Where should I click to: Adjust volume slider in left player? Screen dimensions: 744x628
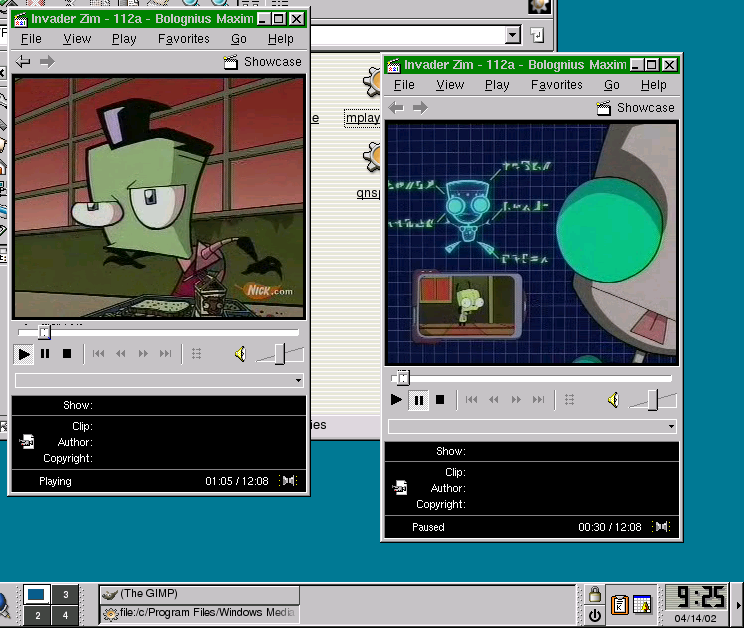(280, 354)
